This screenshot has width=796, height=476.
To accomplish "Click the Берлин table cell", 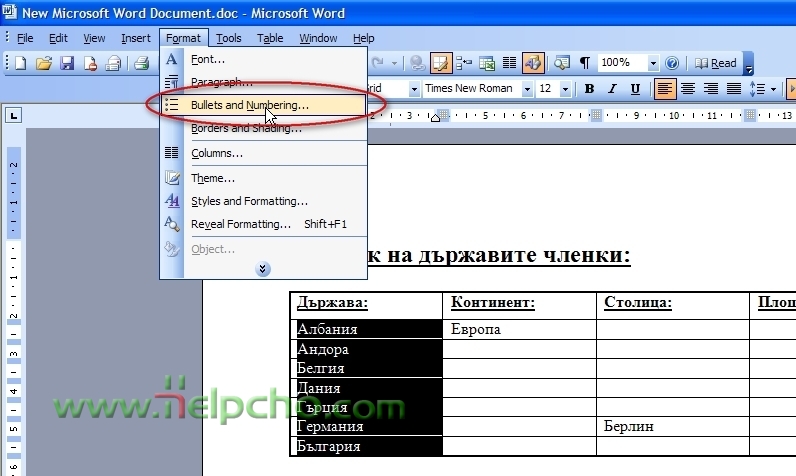I will point(673,426).
